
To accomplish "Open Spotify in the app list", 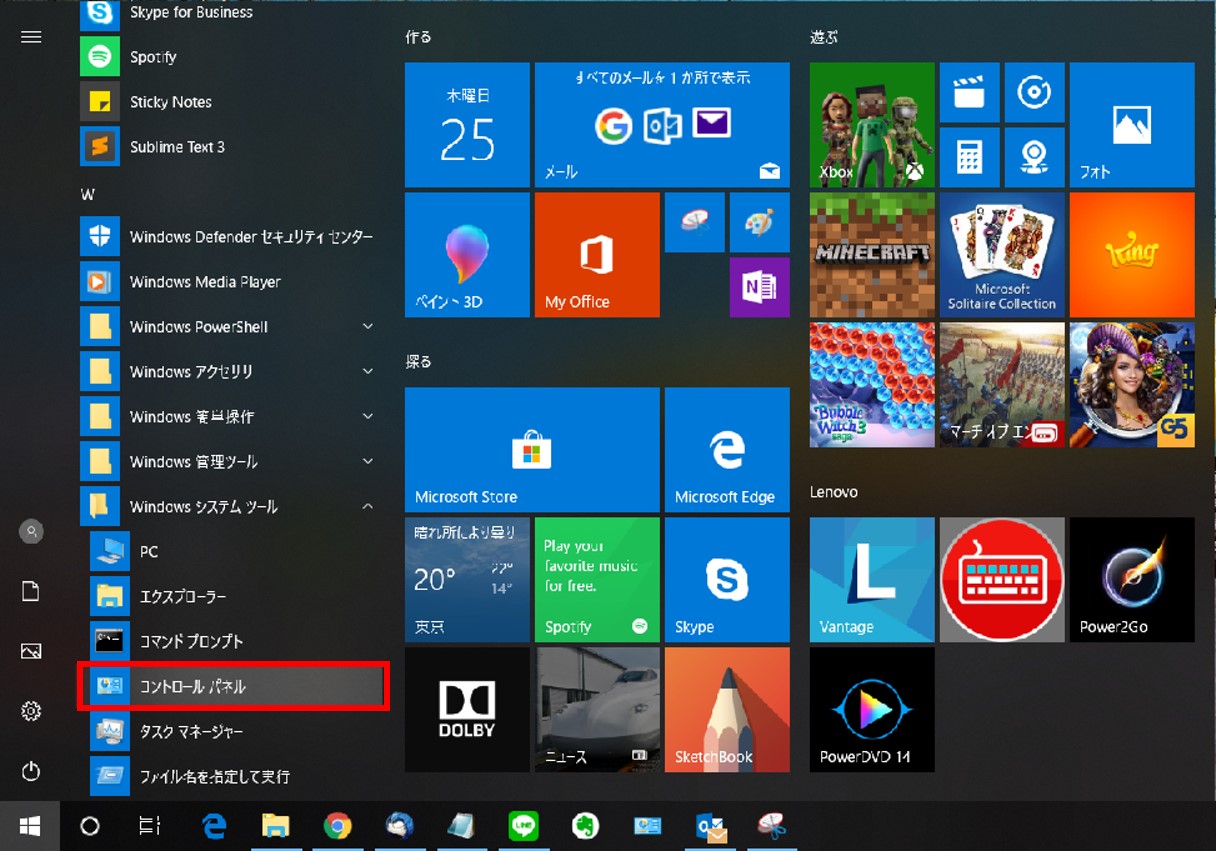I will [230, 57].
